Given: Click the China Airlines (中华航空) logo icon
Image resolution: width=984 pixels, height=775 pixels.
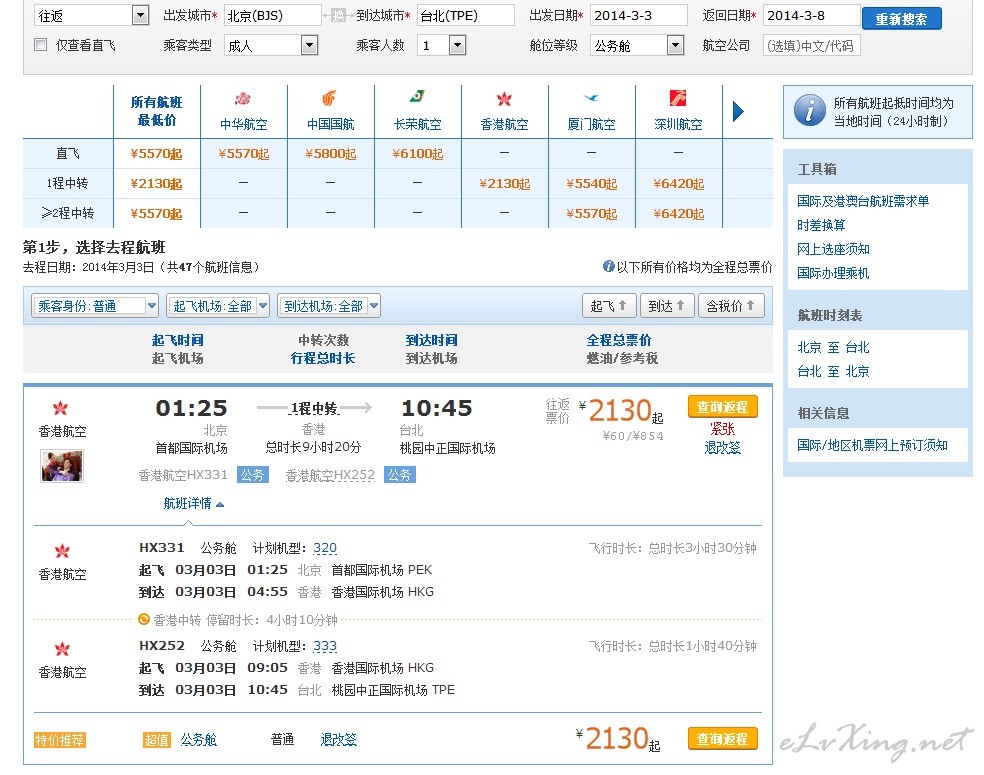Looking at the screenshot, I should [x=243, y=99].
